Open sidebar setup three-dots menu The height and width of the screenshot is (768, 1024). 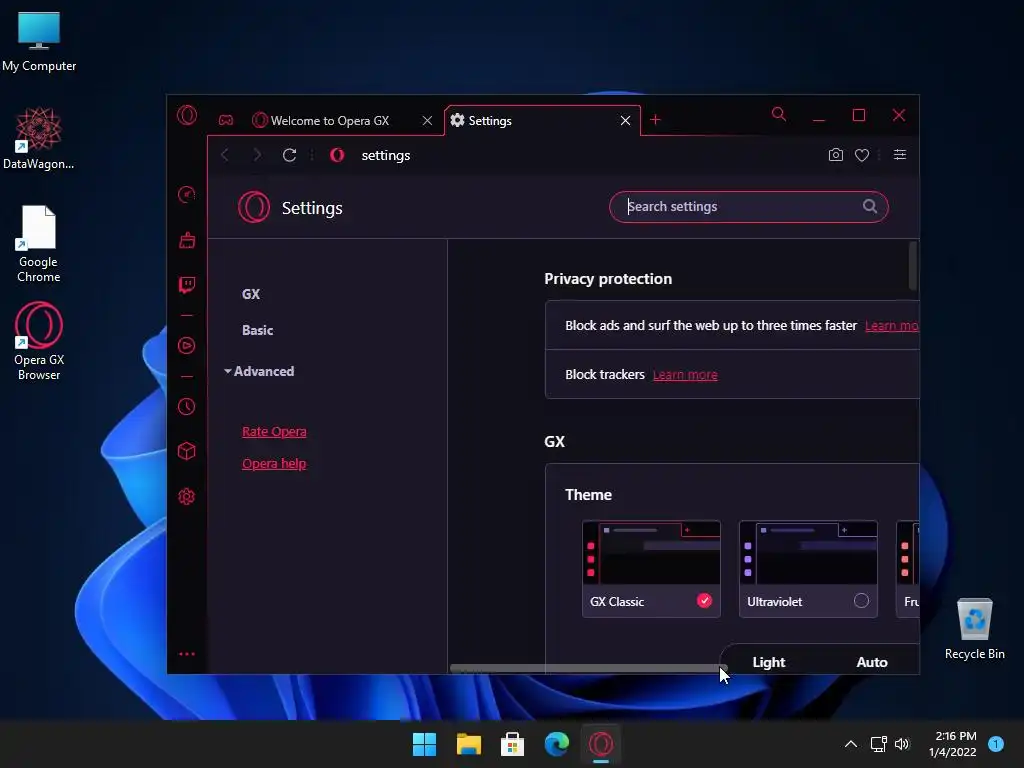click(x=187, y=654)
